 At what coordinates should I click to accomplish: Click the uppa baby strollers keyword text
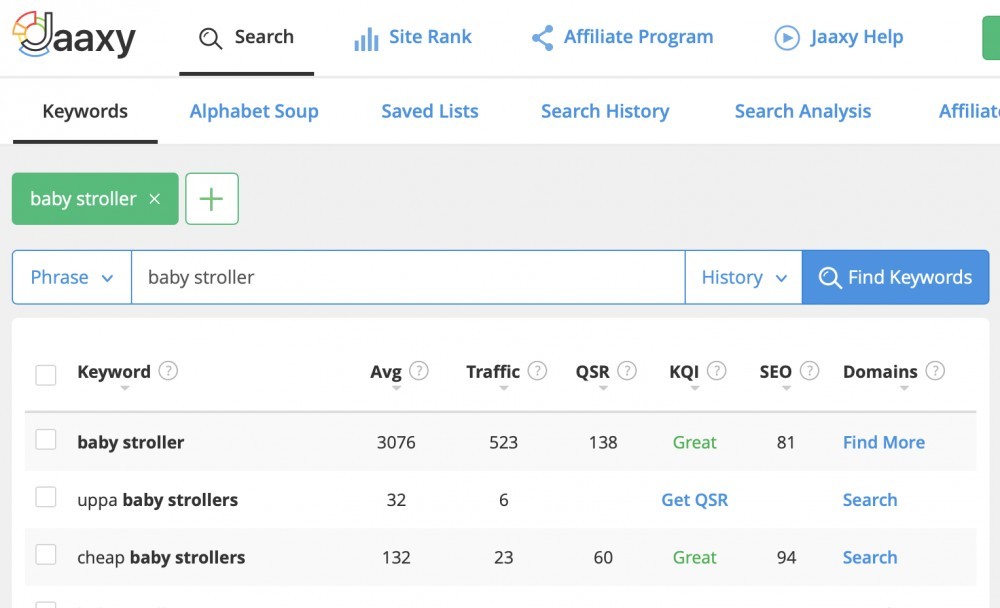pos(158,500)
